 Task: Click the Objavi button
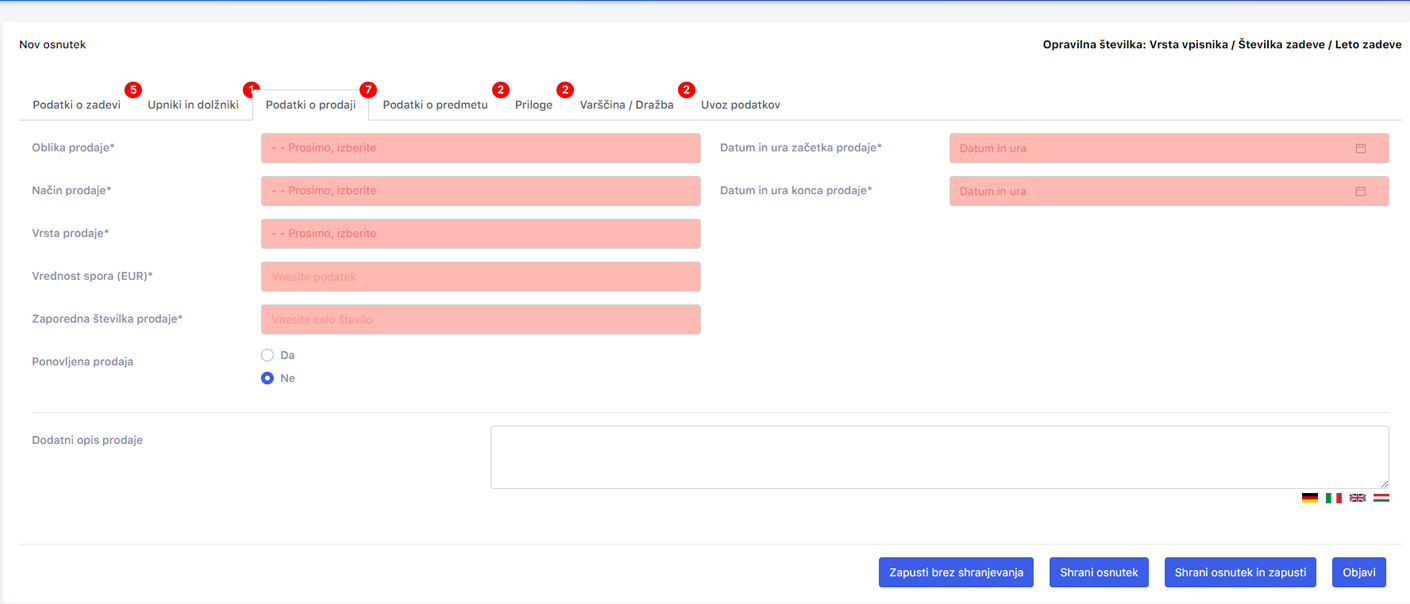click(1358, 572)
